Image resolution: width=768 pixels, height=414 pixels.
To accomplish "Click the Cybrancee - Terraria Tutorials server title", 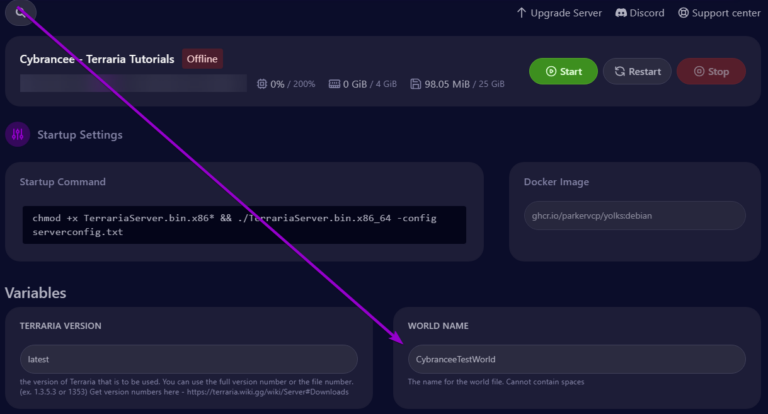I will click(97, 59).
